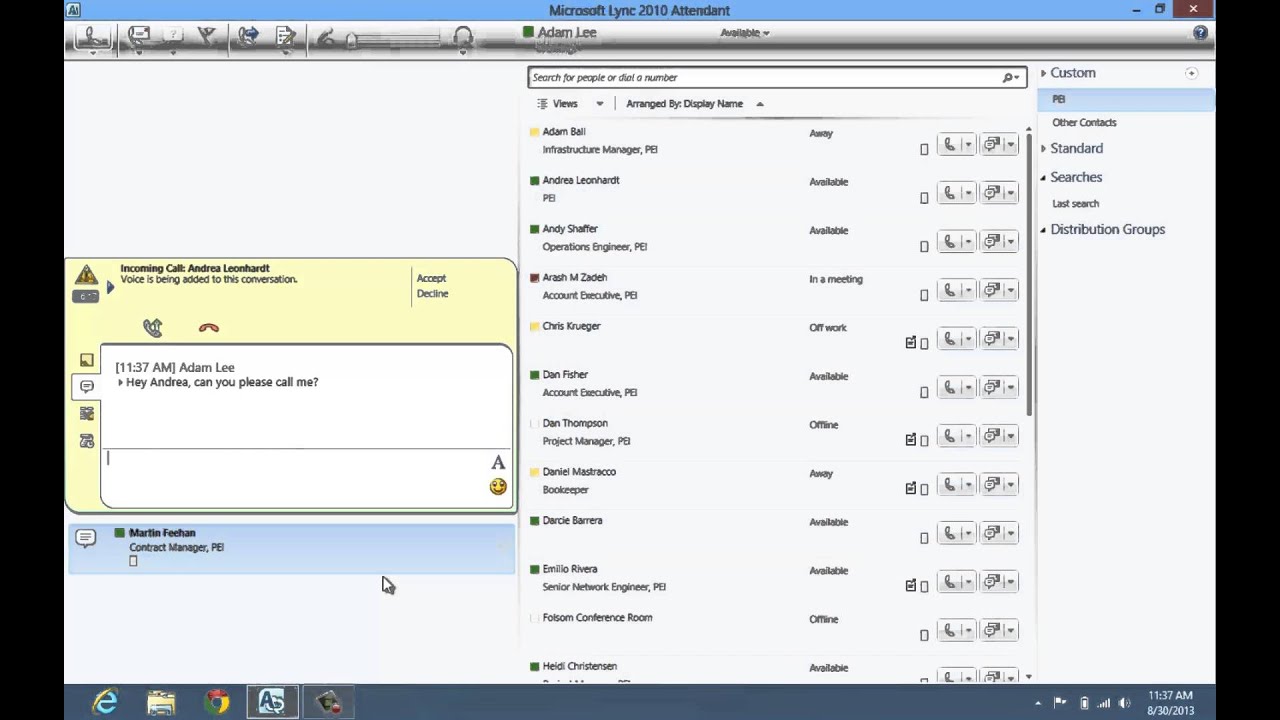Click into the message typing box
Screen dimensions: 1280x720
(x=296, y=477)
